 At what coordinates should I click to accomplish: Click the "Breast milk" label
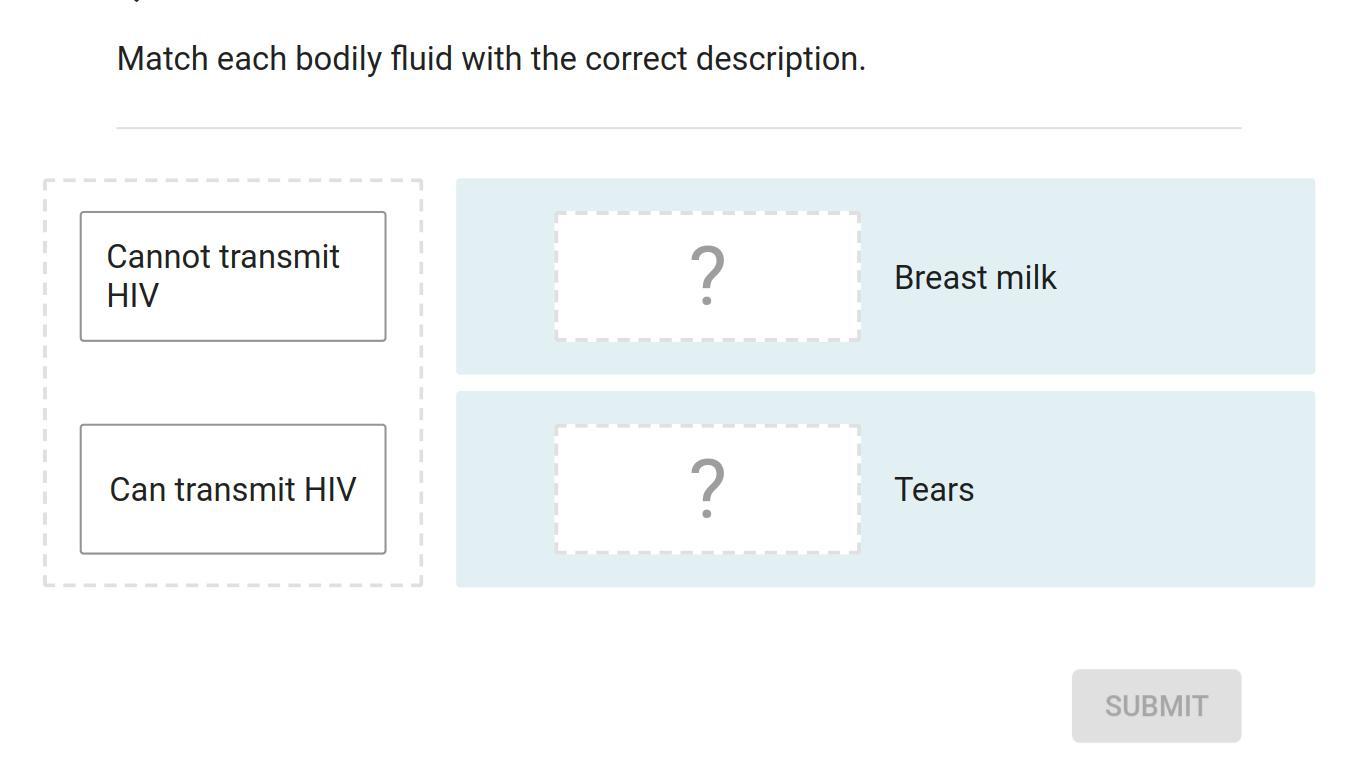[975, 278]
